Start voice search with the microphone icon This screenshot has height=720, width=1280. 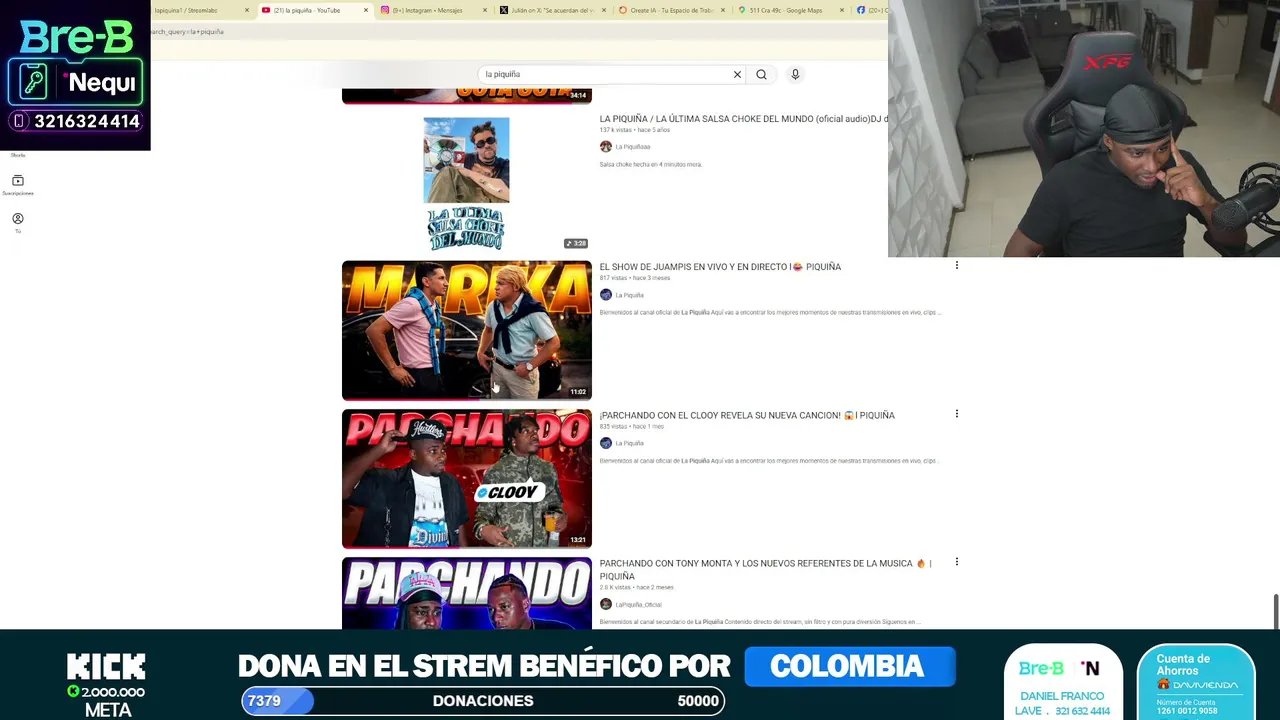click(795, 74)
